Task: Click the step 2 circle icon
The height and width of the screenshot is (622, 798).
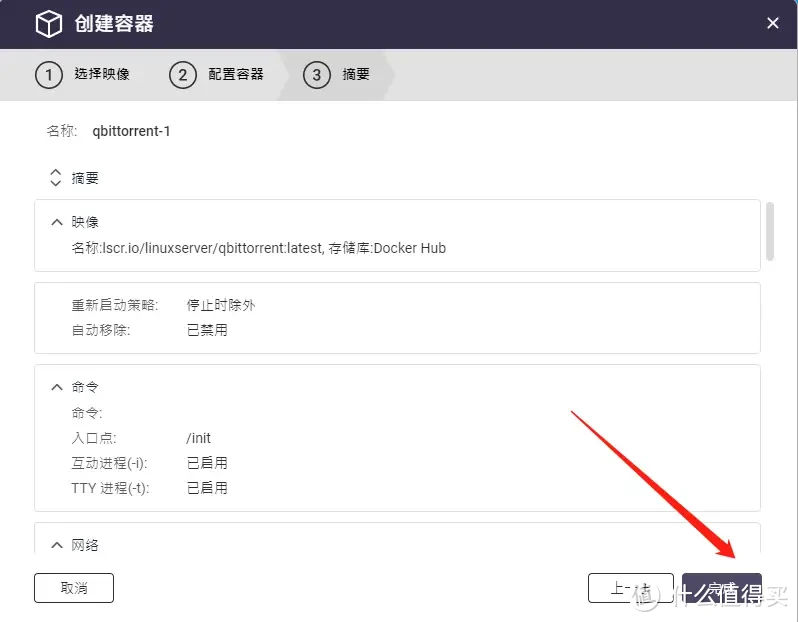Action: (x=182, y=75)
